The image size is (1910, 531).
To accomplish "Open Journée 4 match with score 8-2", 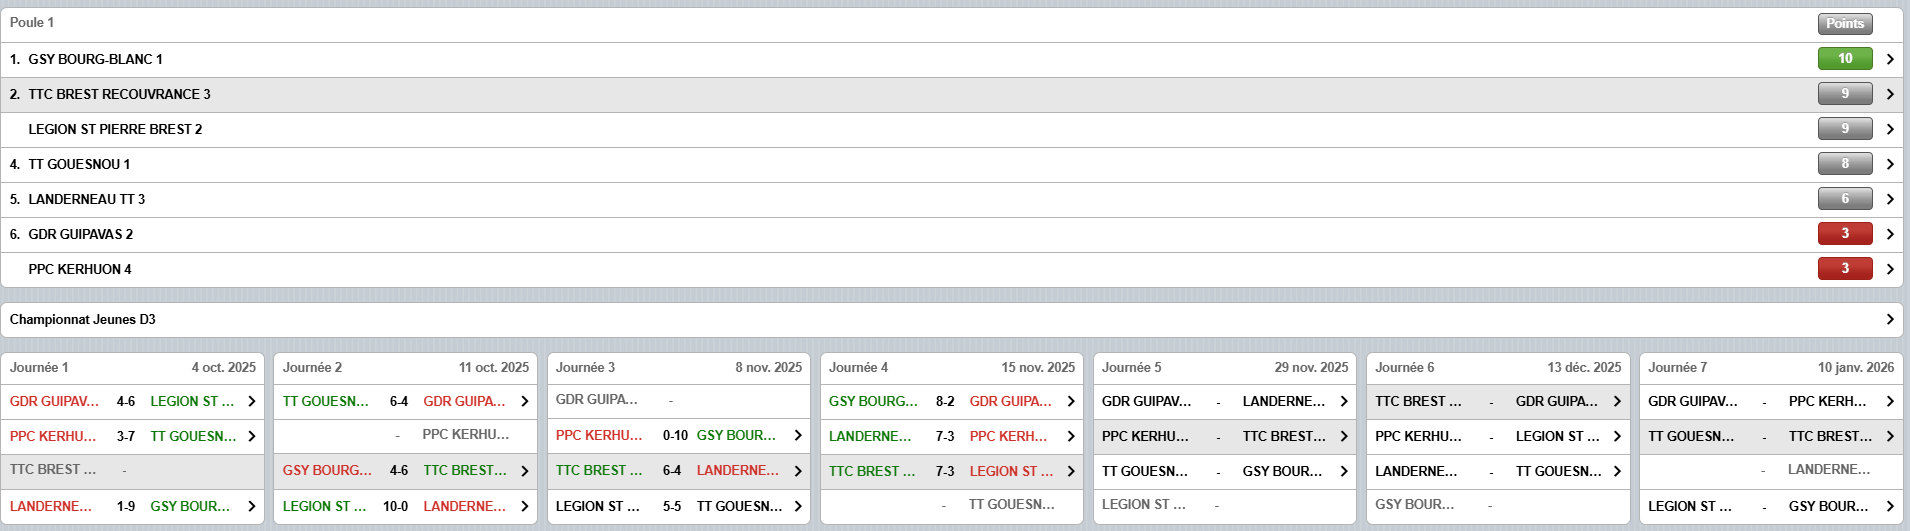I will tap(951, 401).
